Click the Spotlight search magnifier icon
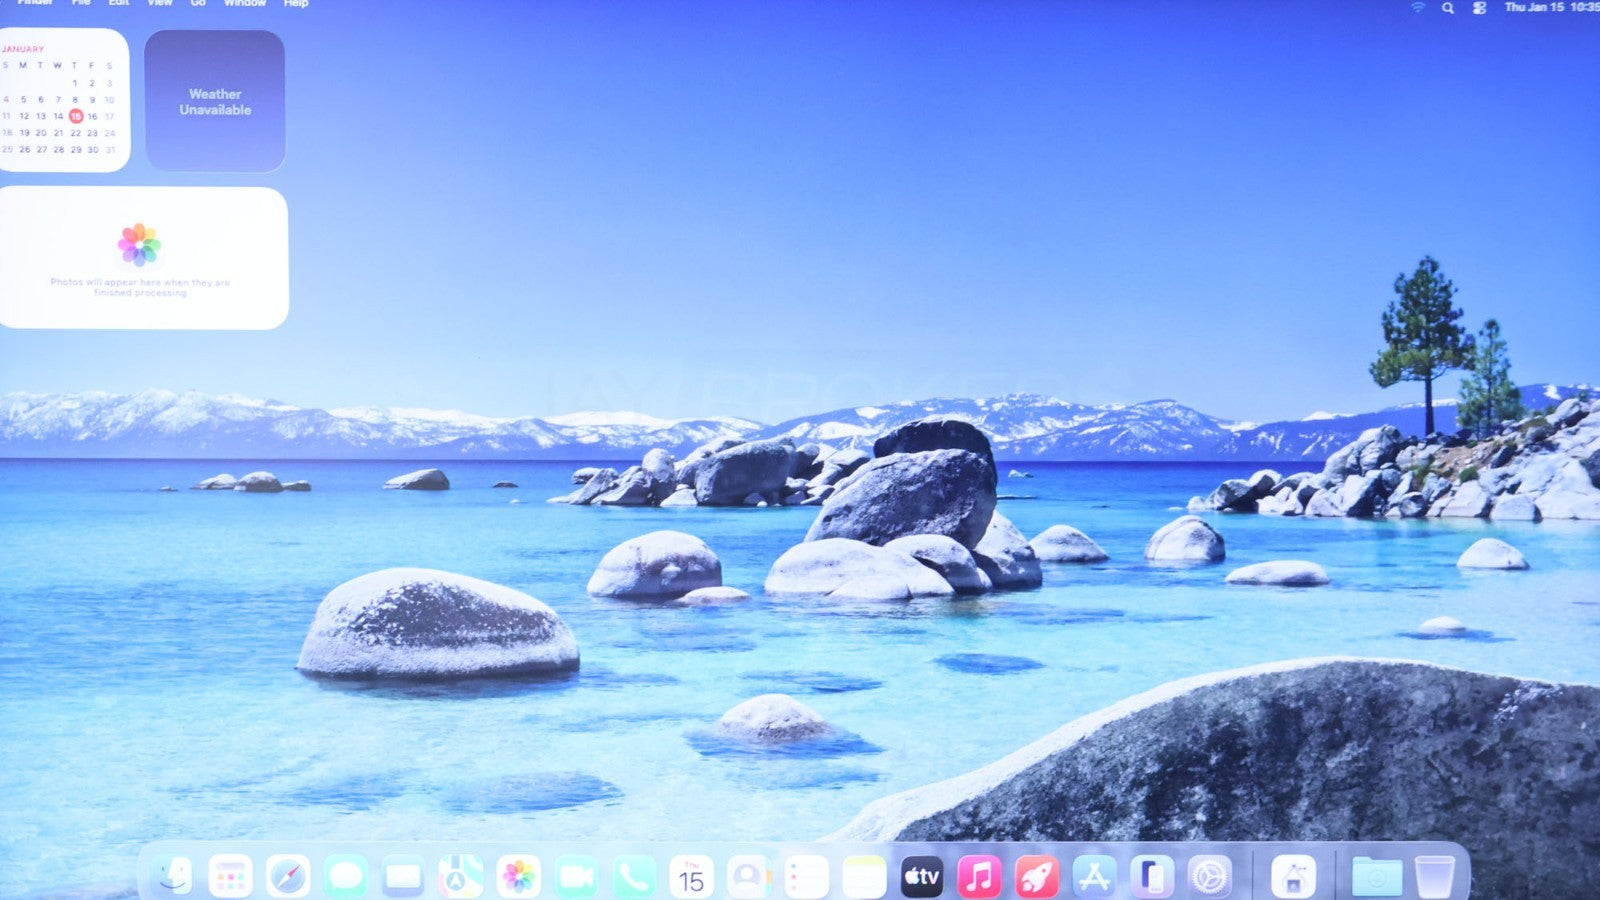The image size is (1600, 900). [1448, 7]
